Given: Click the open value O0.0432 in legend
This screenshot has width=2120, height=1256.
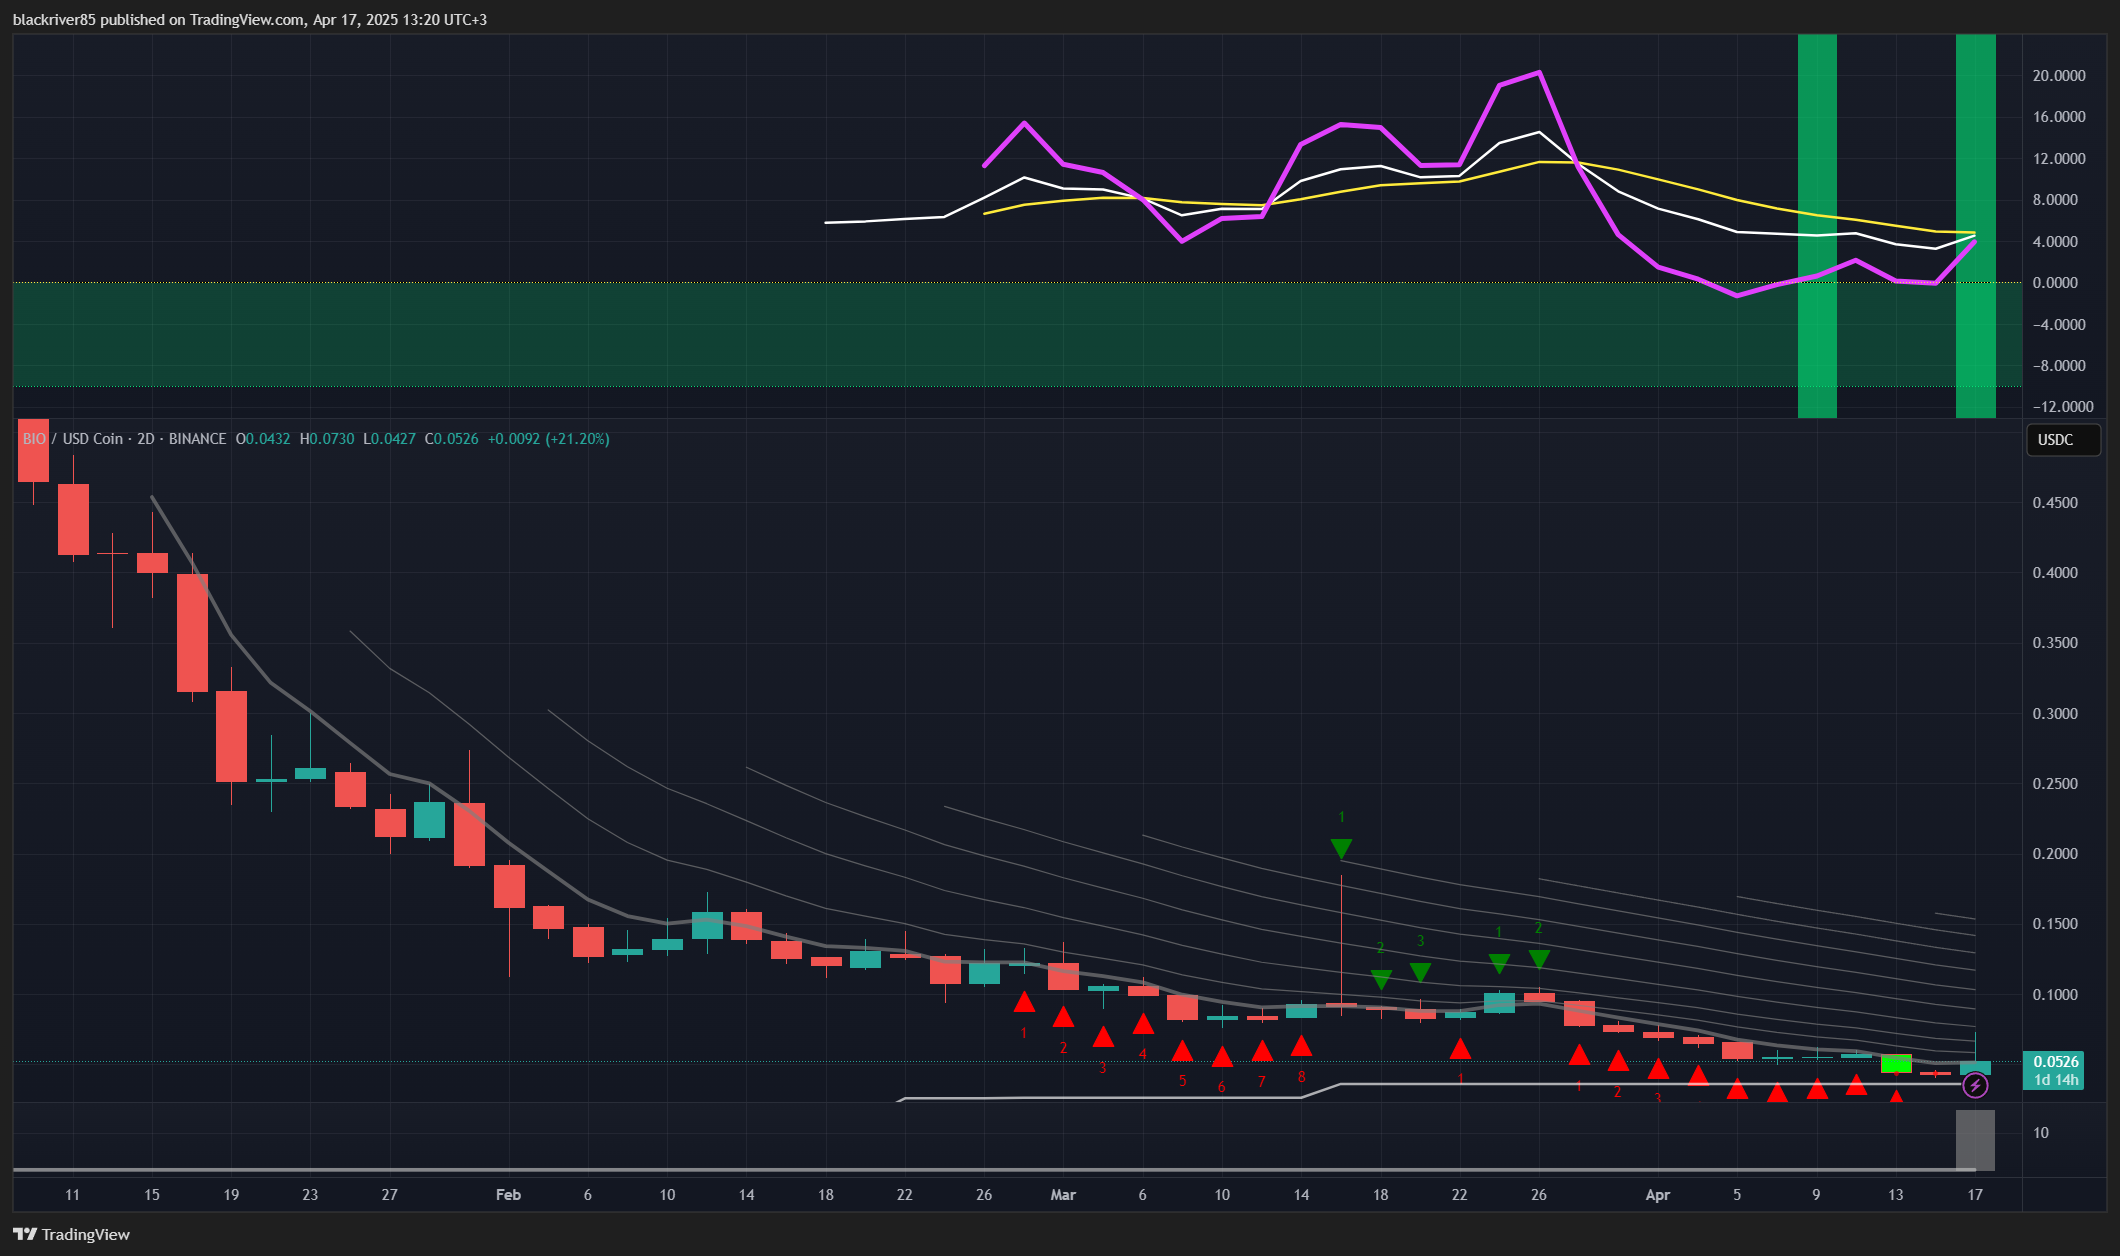Looking at the screenshot, I should pos(263,439).
